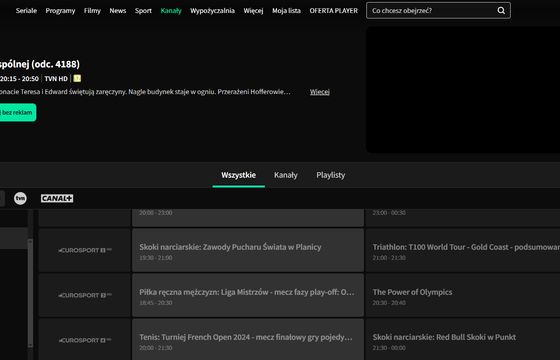Open the Więcej navigation menu
This screenshot has height=360, width=560.
254,11
